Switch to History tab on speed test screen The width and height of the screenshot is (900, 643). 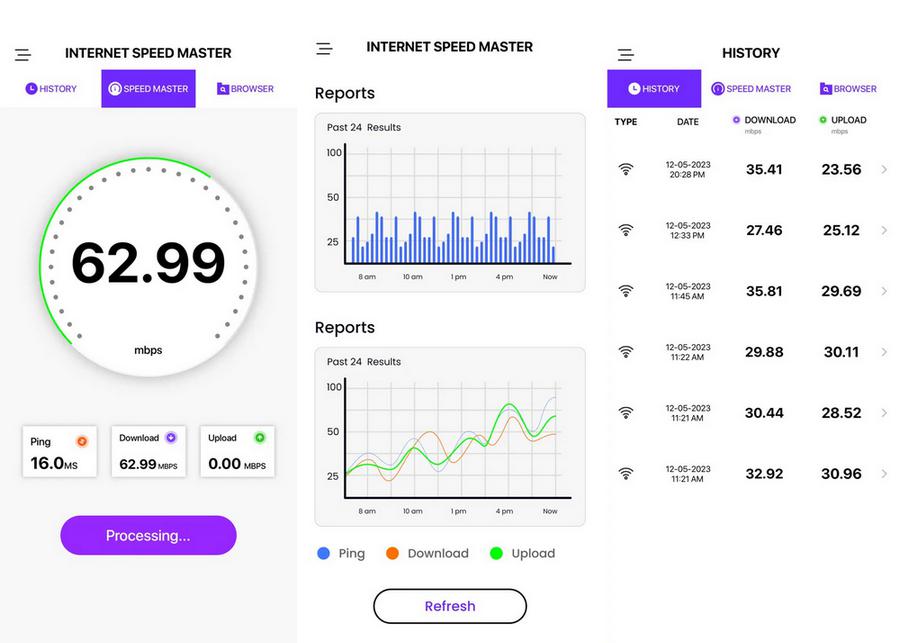tap(51, 88)
